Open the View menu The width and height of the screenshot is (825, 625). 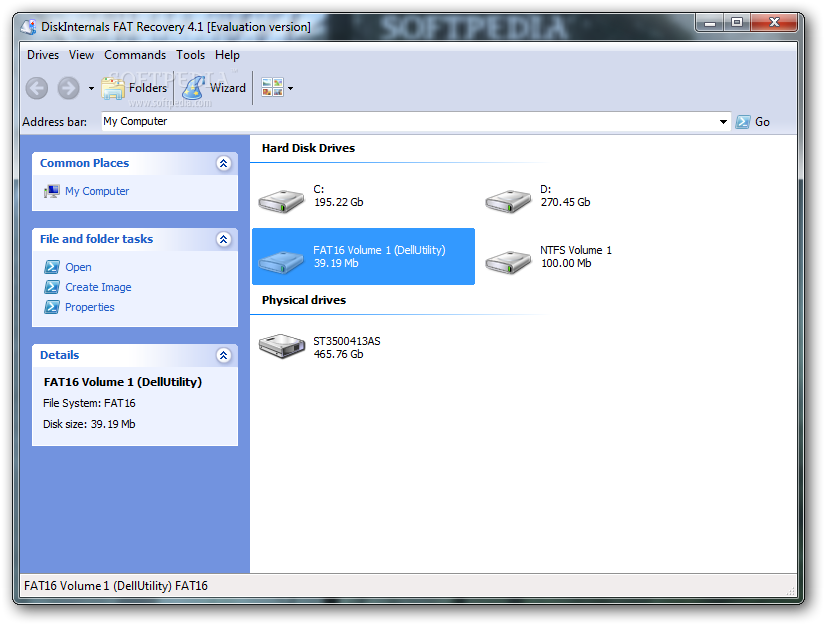(x=82, y=55)
